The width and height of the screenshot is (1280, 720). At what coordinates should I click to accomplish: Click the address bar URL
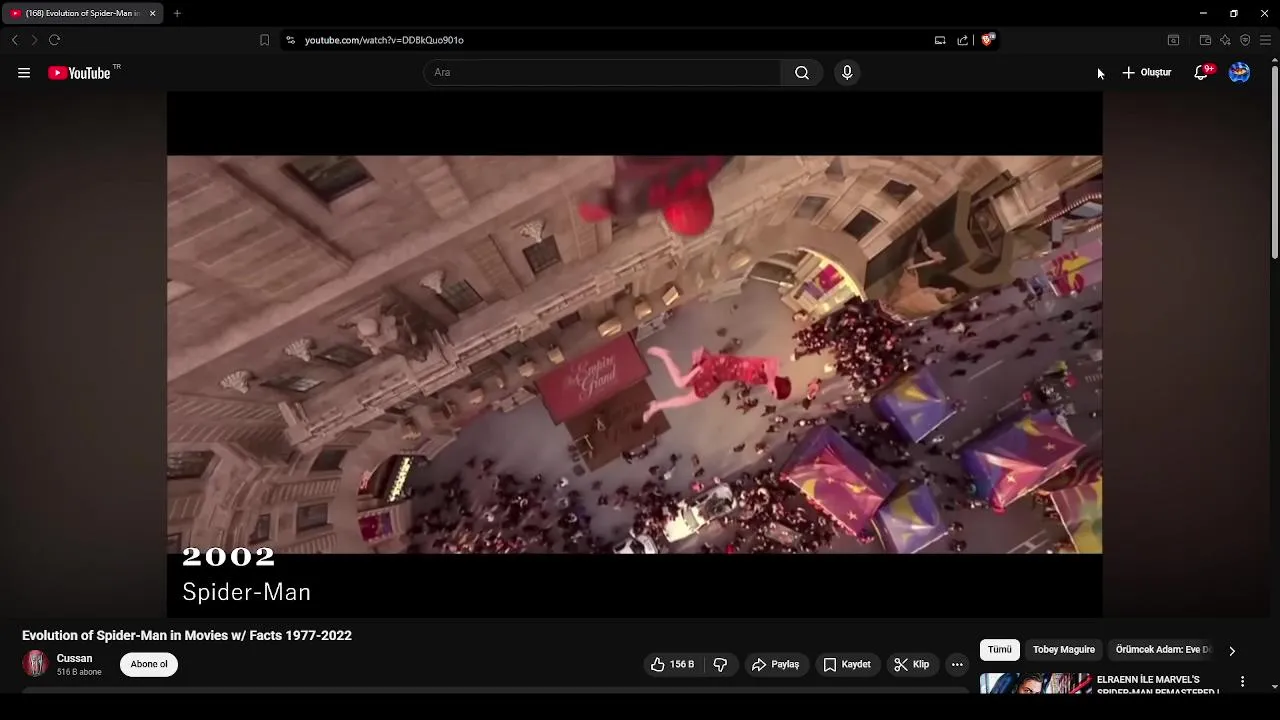[384, 40]
